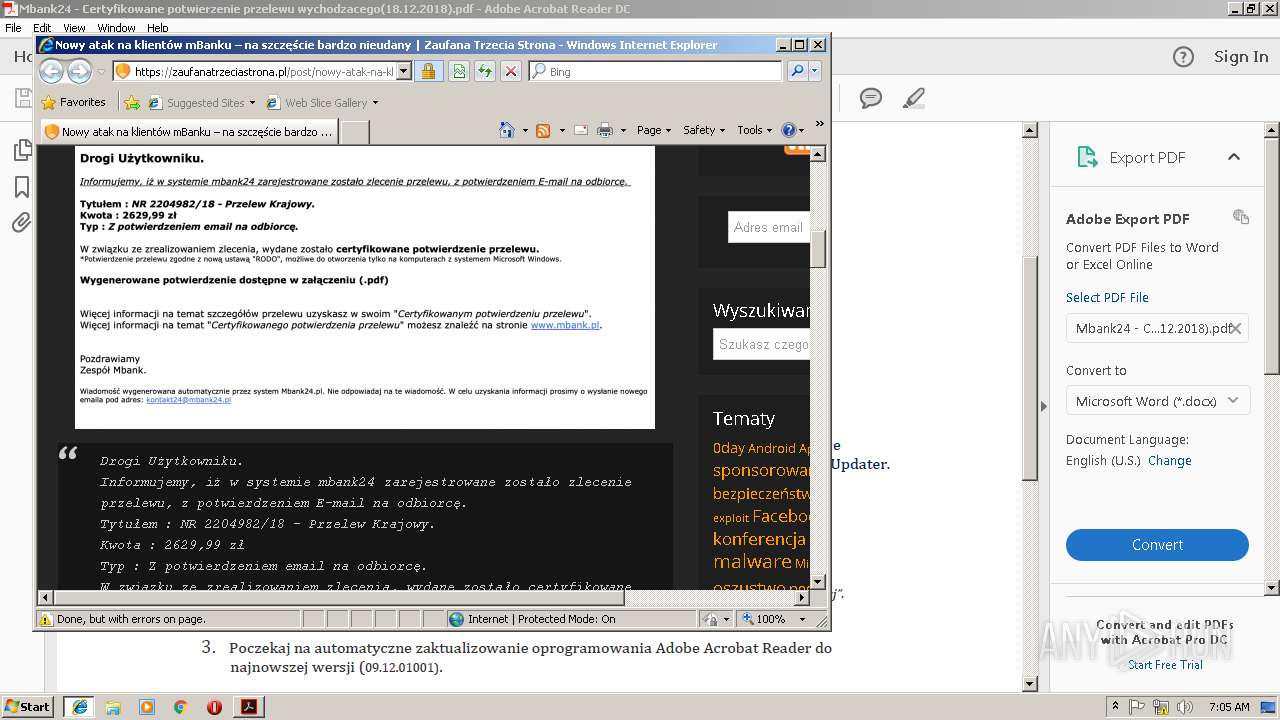Click the blue Convert button
1280x720 pixels.
click(x=1157, y=545)
